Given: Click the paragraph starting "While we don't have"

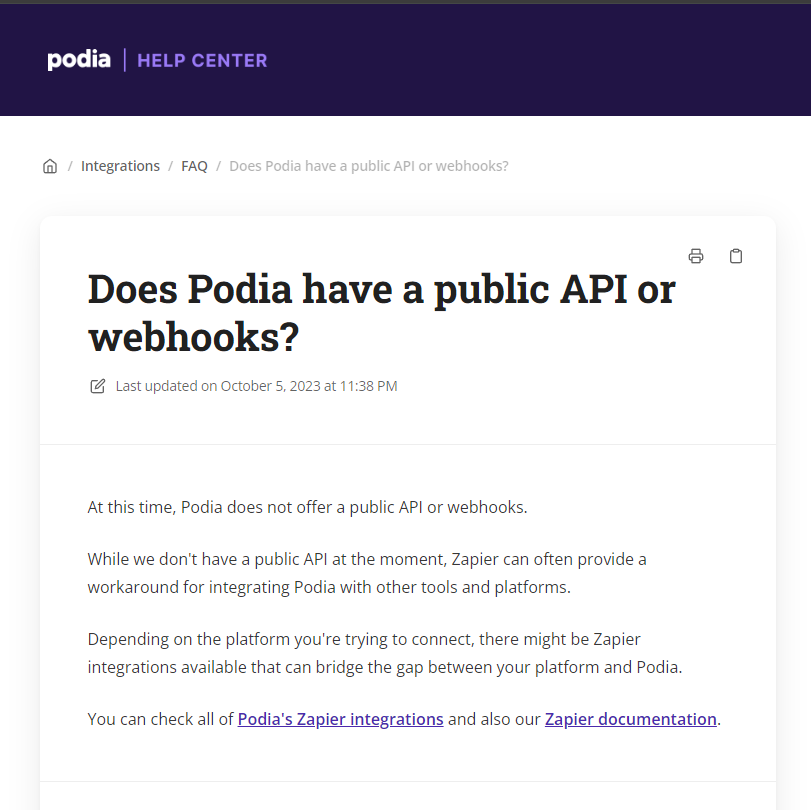Looking at the screenshot, I should pos(367,573).
